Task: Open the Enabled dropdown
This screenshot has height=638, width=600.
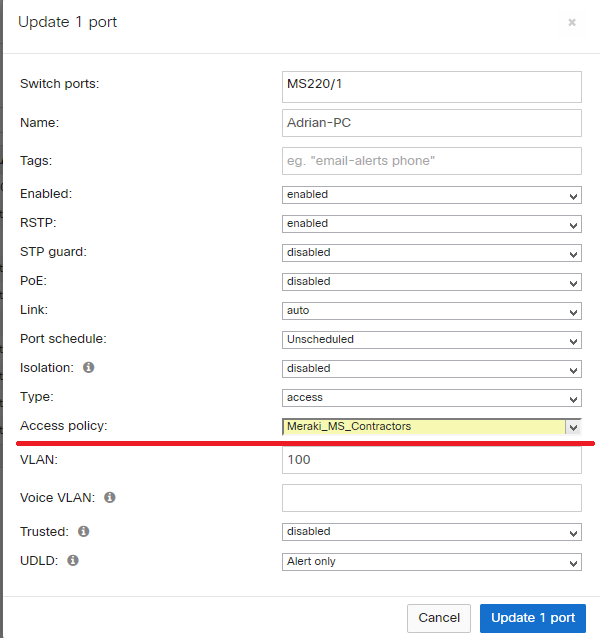Action: pos(432,195)
